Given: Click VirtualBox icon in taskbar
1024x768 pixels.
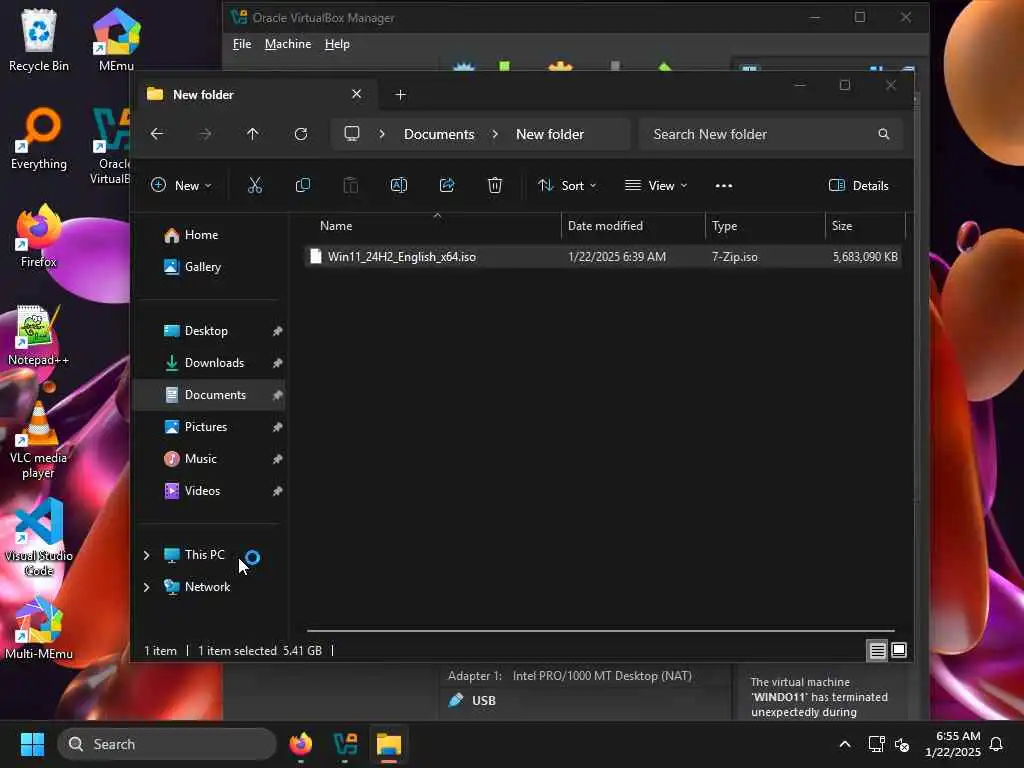Looking at the screenshot, I should click(345, 744).
